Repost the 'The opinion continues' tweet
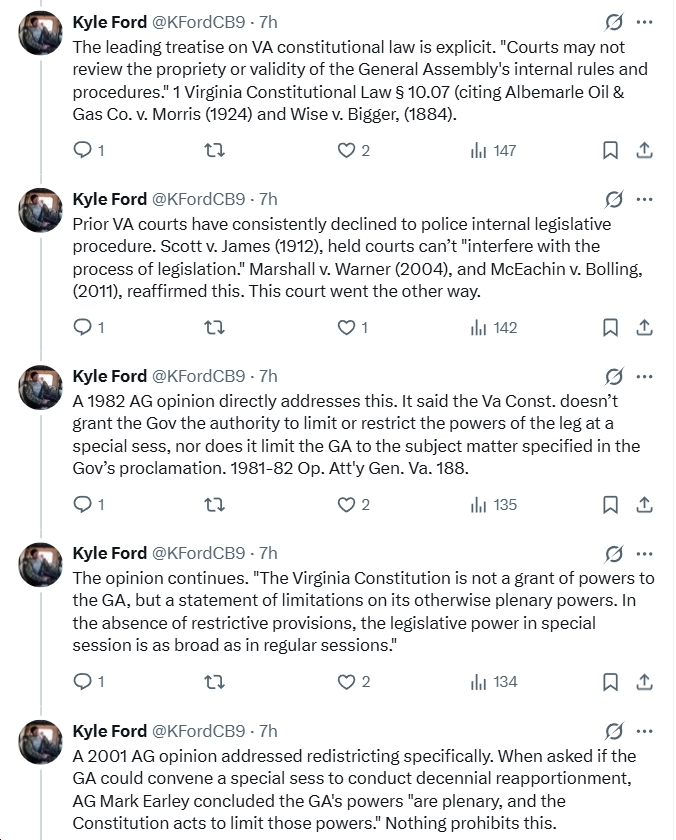Screen dimensions: 676x840 [212, 681]
